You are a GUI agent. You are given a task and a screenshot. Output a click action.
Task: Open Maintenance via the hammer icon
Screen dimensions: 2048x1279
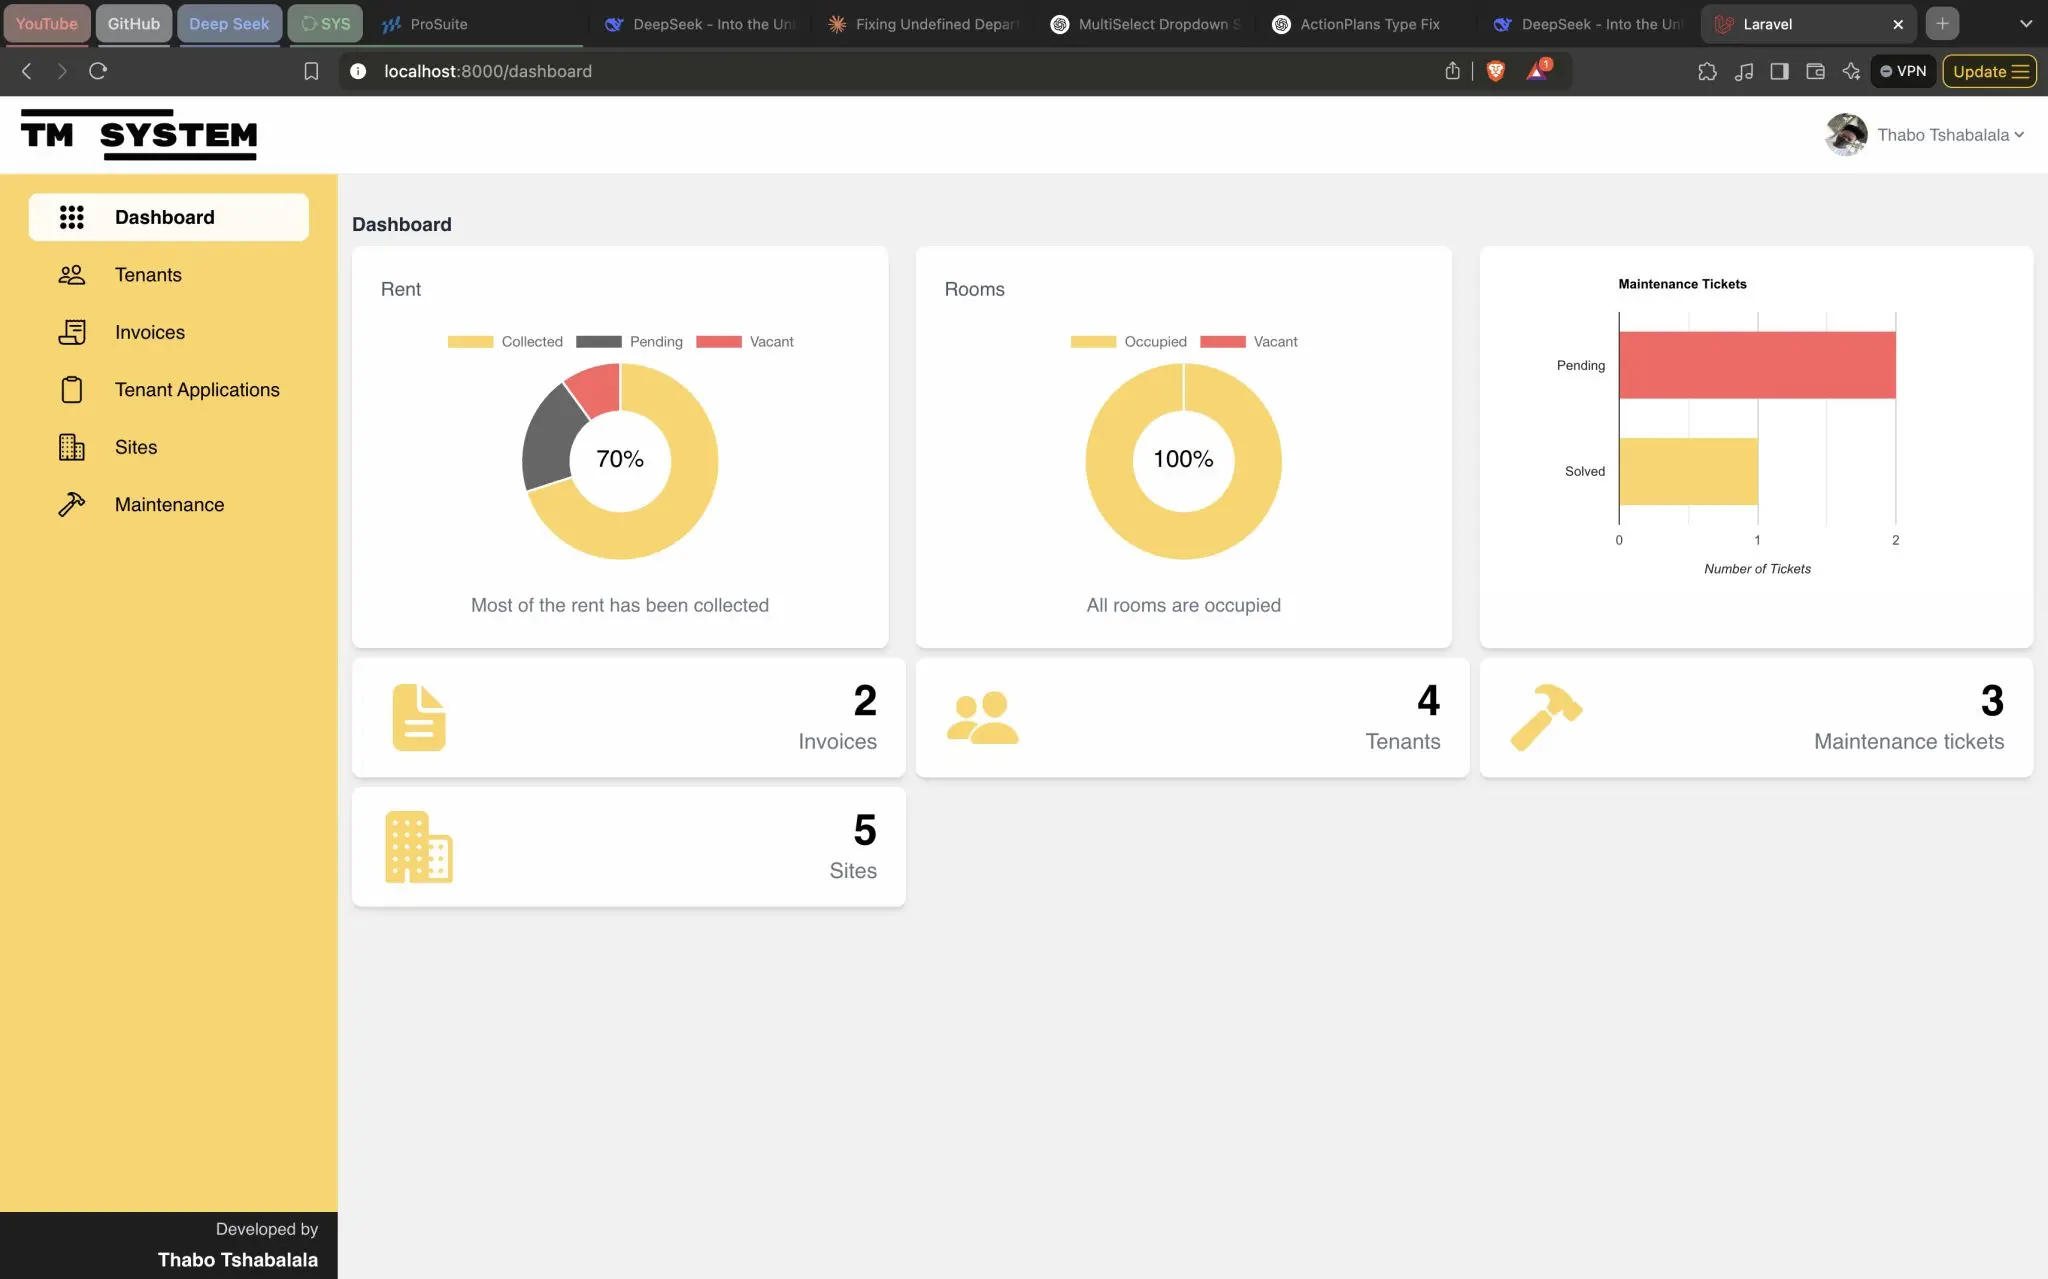point(72,504)
